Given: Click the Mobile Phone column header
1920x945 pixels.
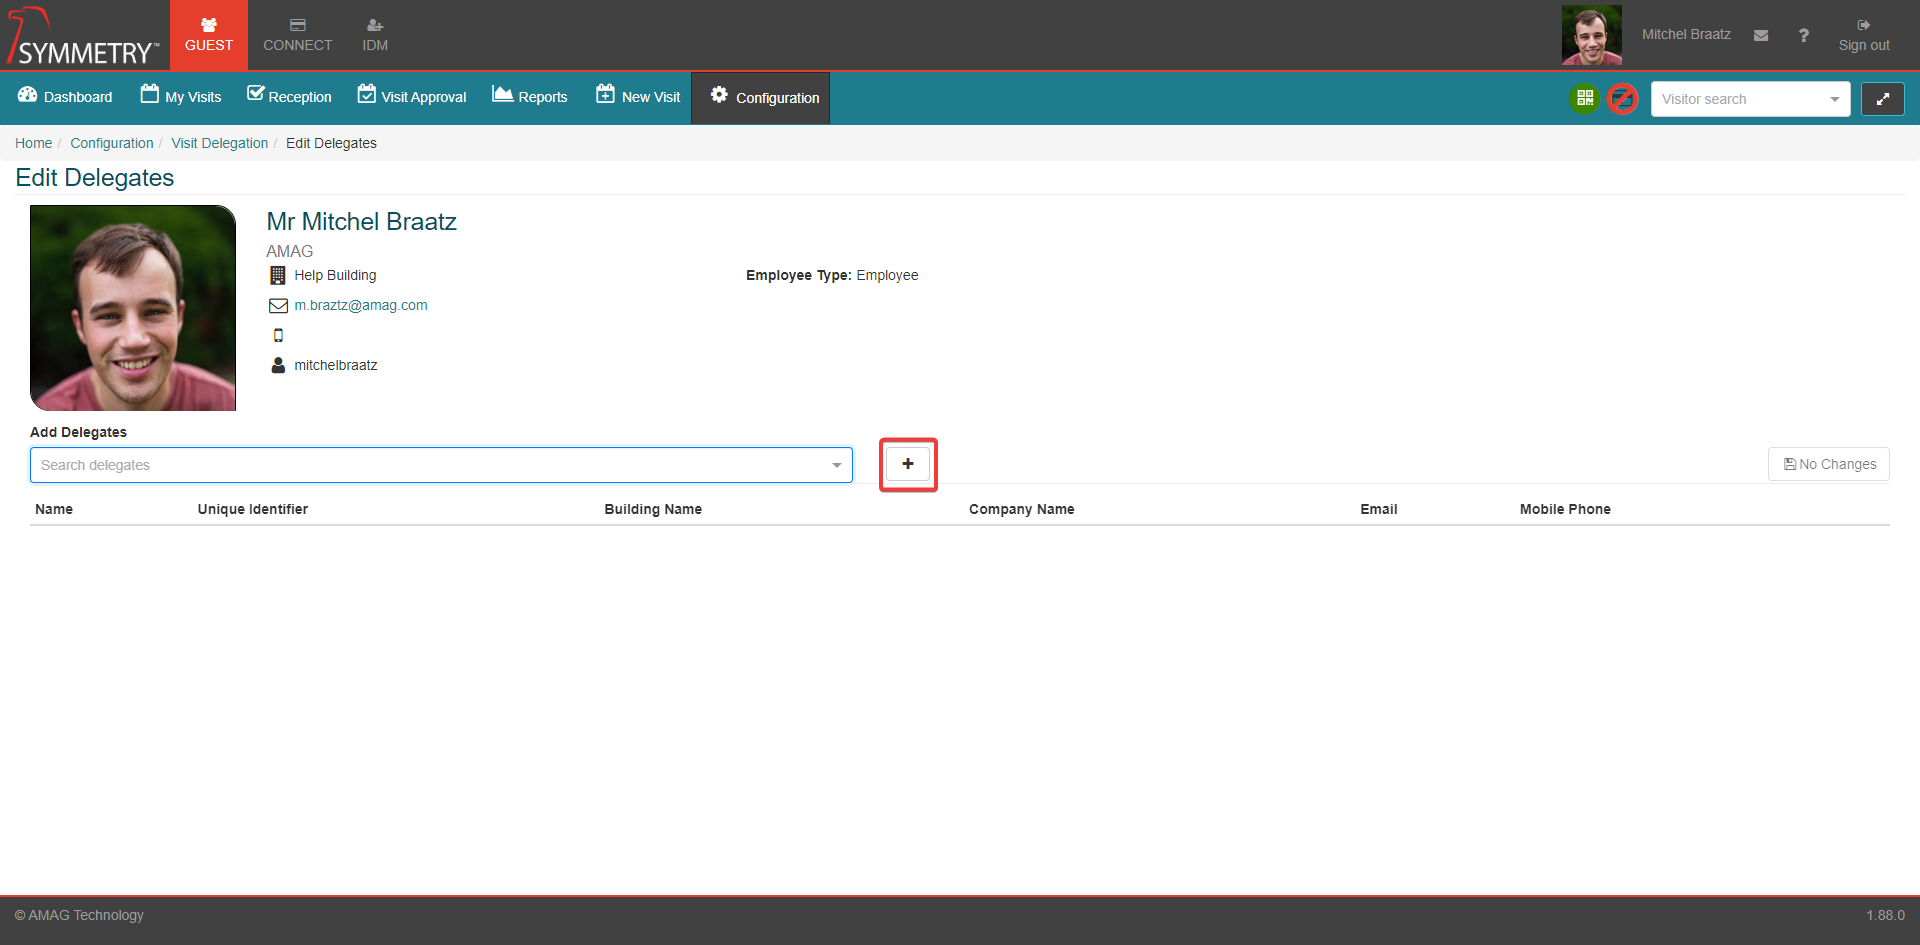Looking at the screenshot, I should pyautogui.click(x=1565, y=509).
